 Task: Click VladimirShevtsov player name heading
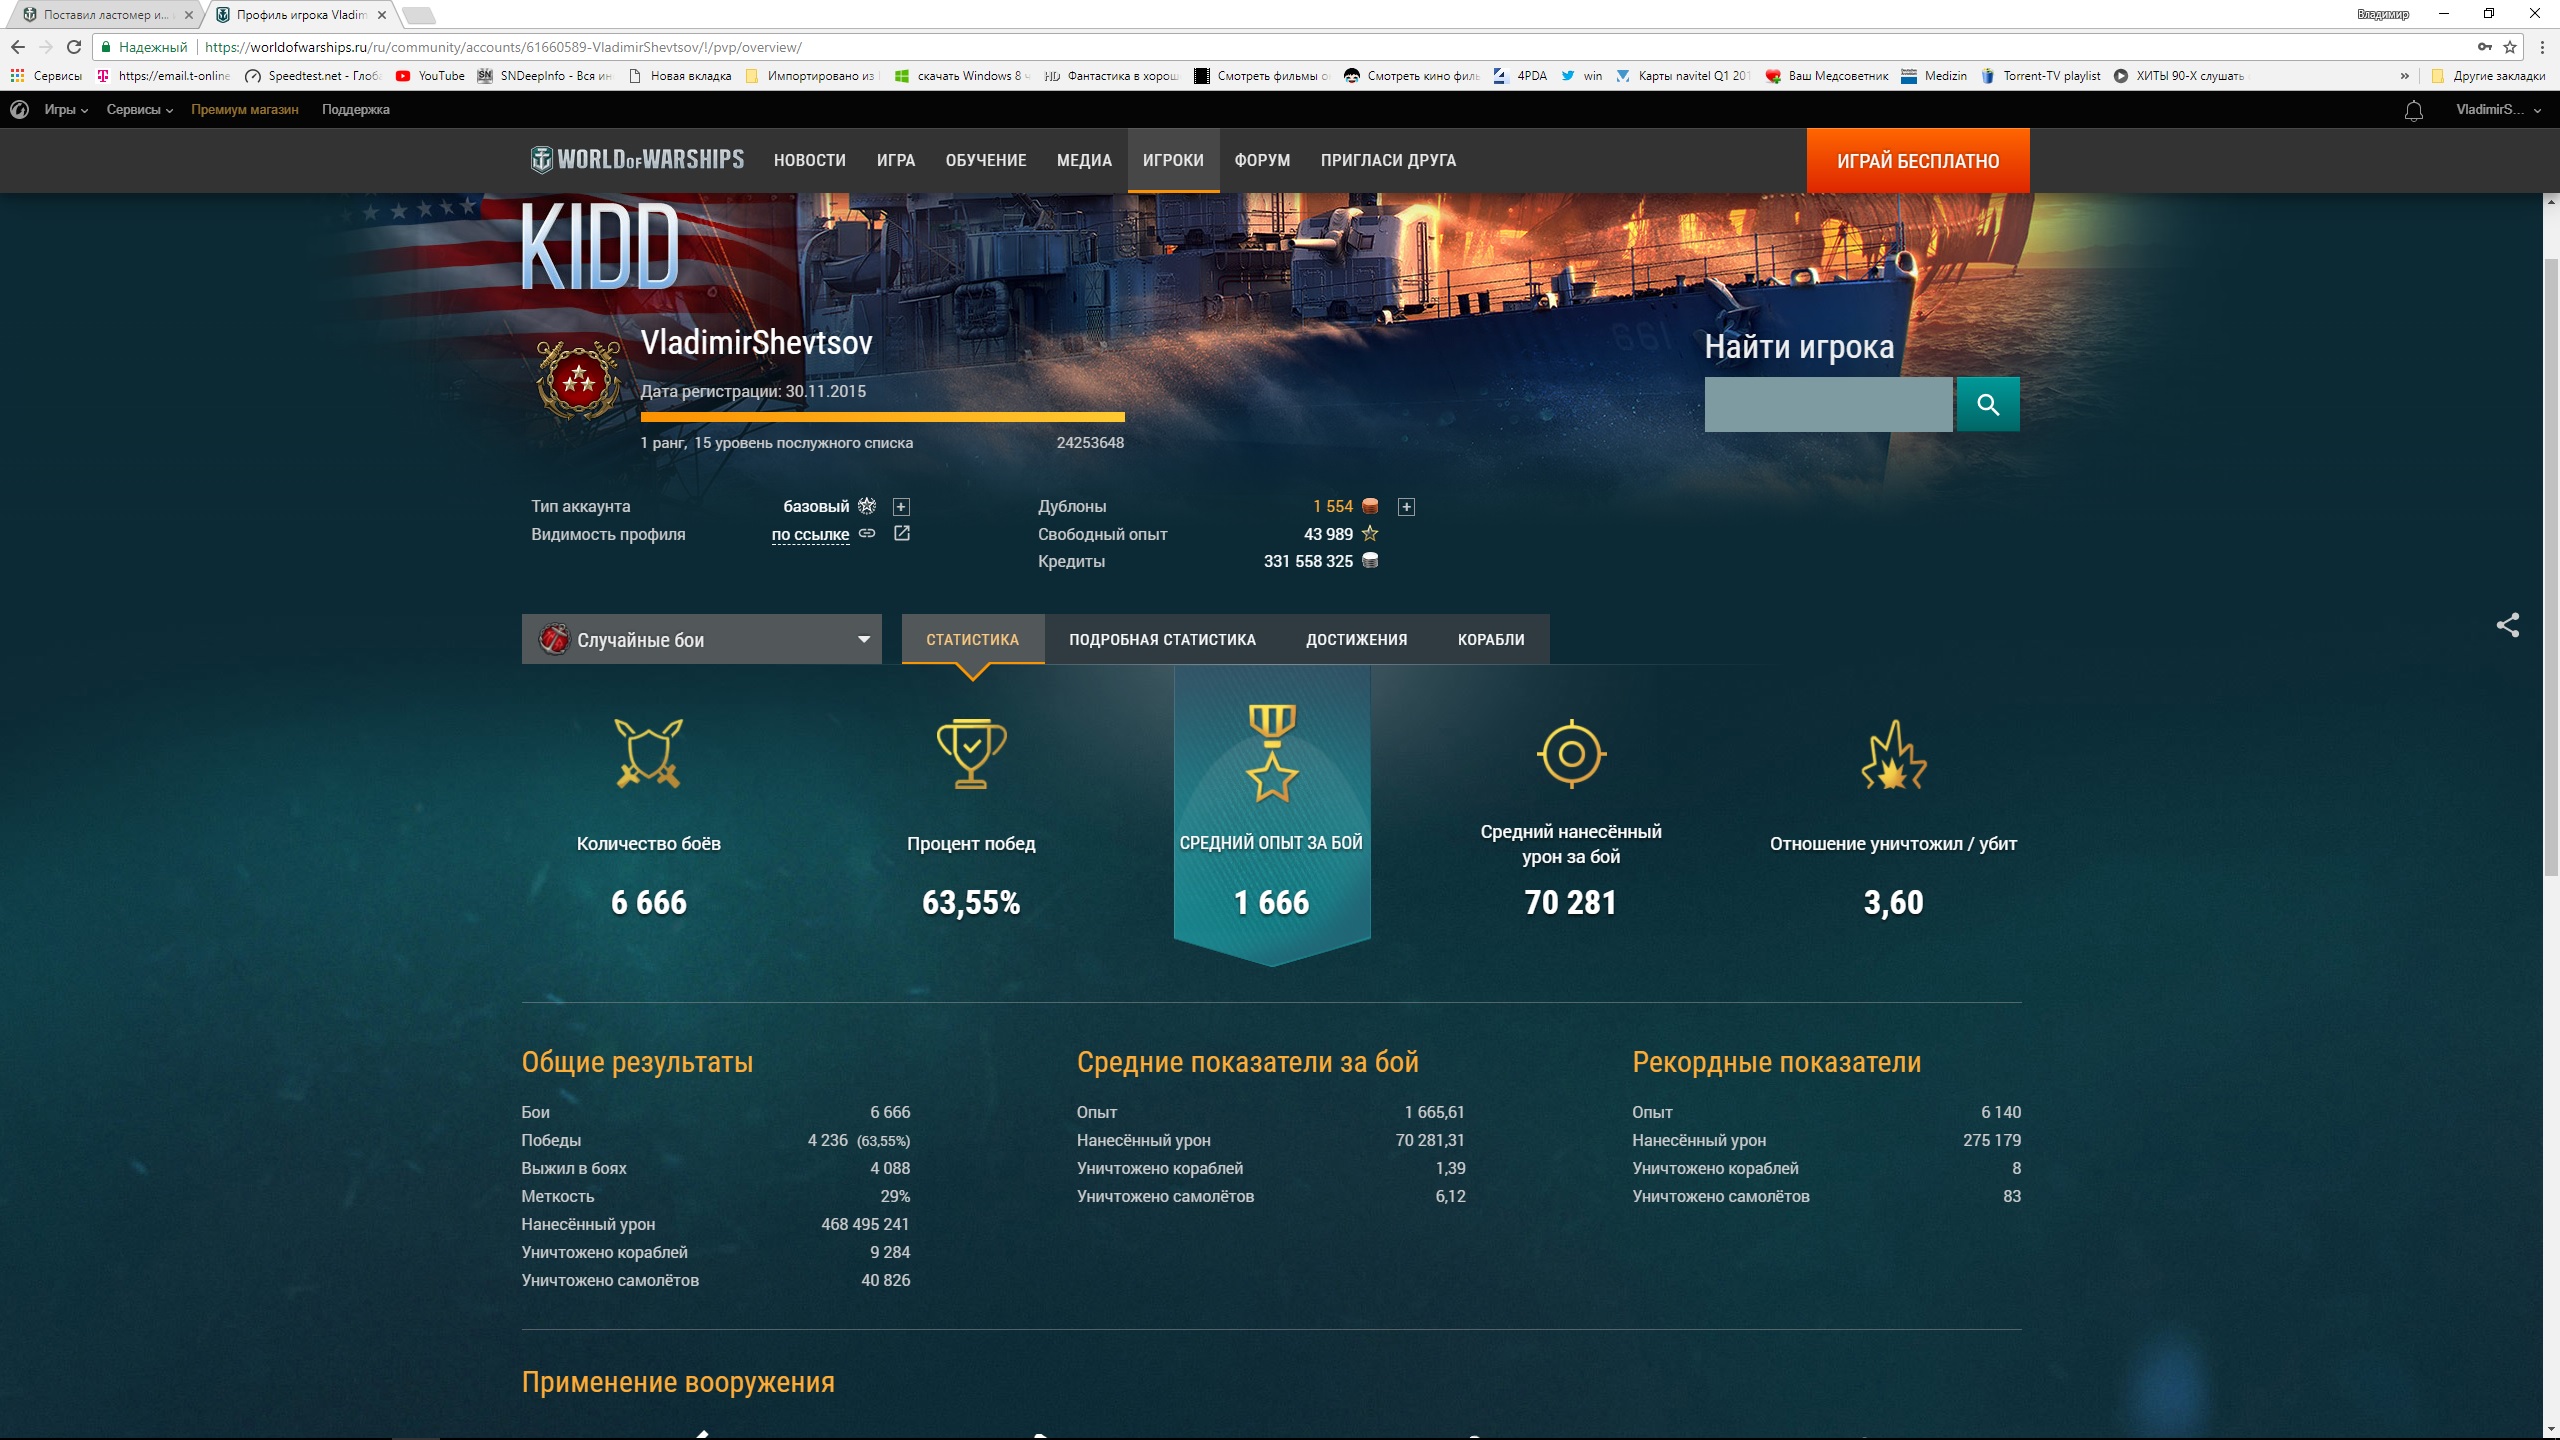coord(756,343)
